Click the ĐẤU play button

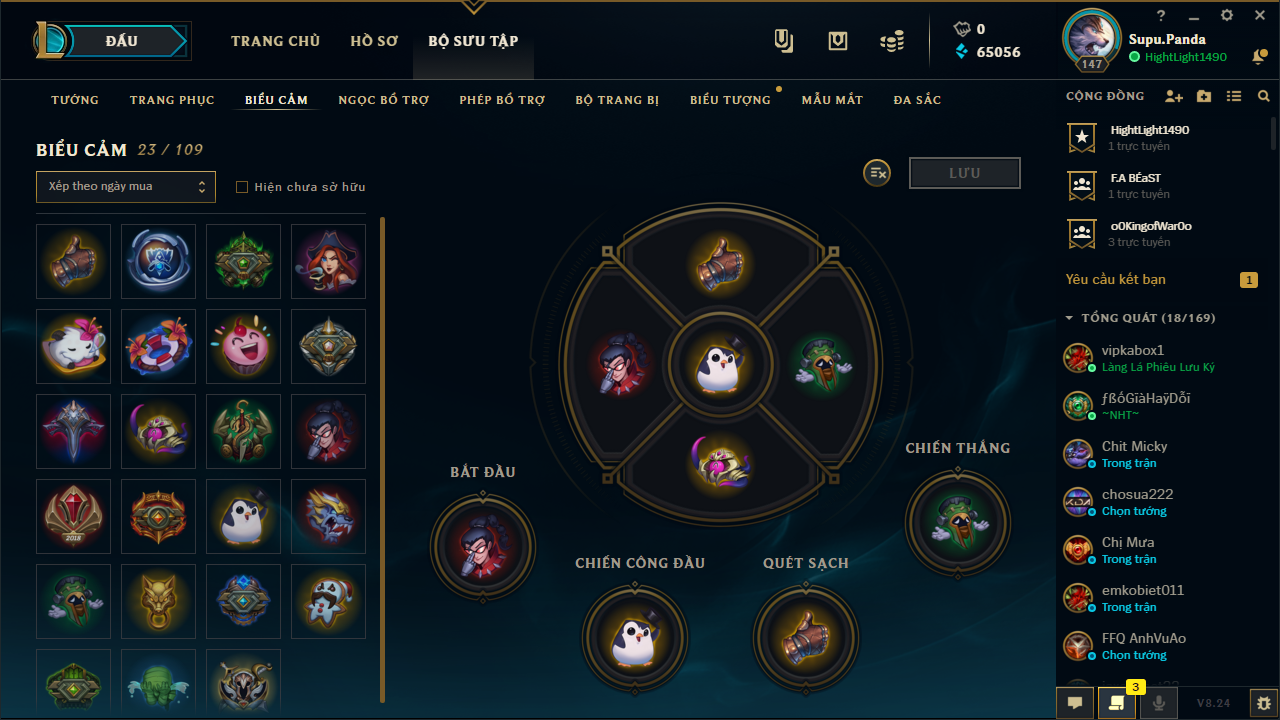pos(121,41)
